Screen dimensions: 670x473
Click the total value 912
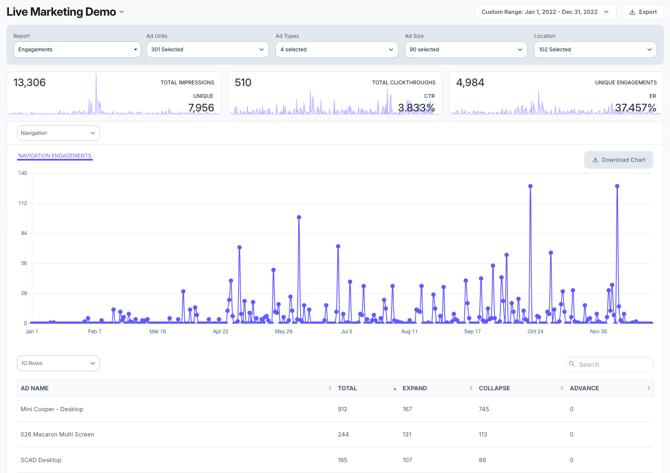pos(342,409)
